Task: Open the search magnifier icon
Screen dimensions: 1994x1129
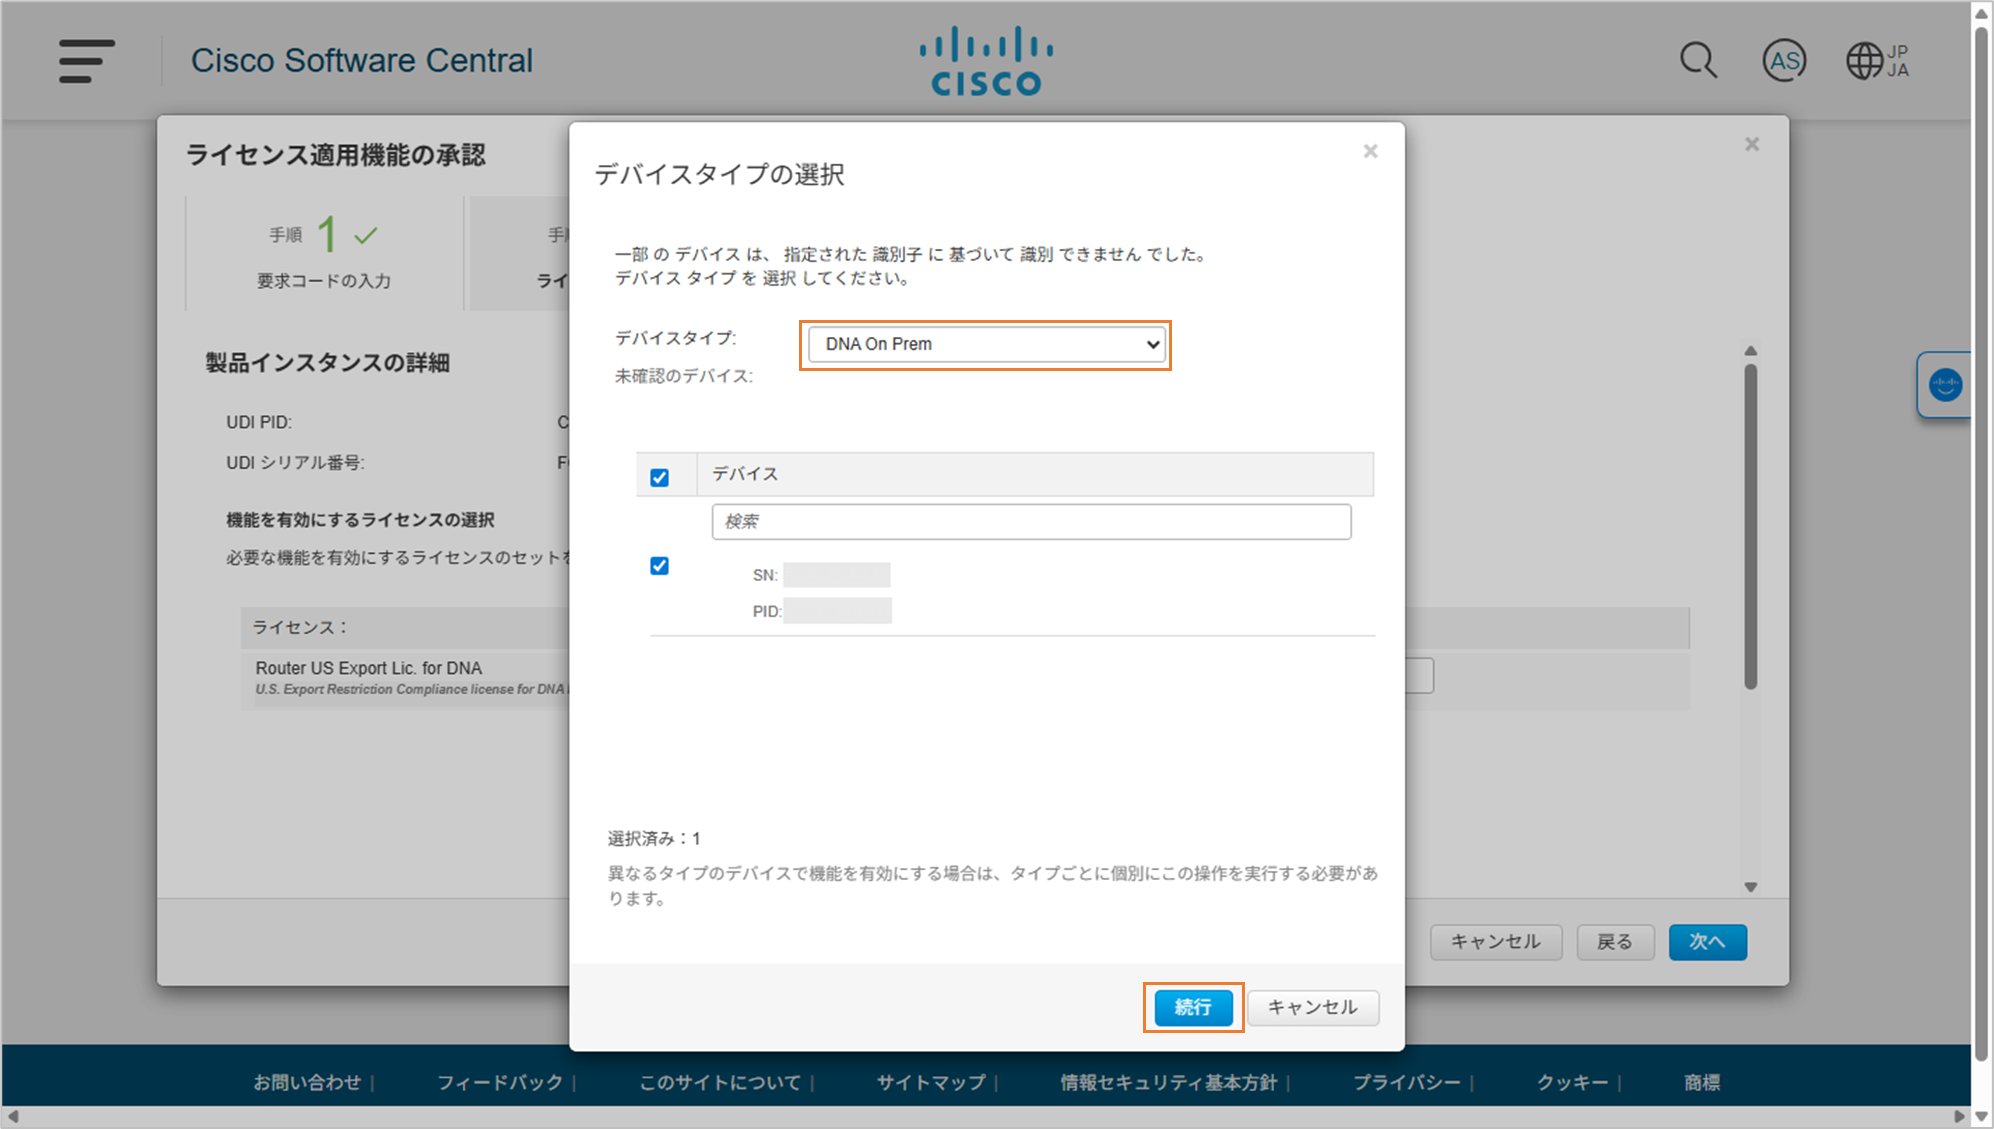Action: click(x=1697, y=61)
